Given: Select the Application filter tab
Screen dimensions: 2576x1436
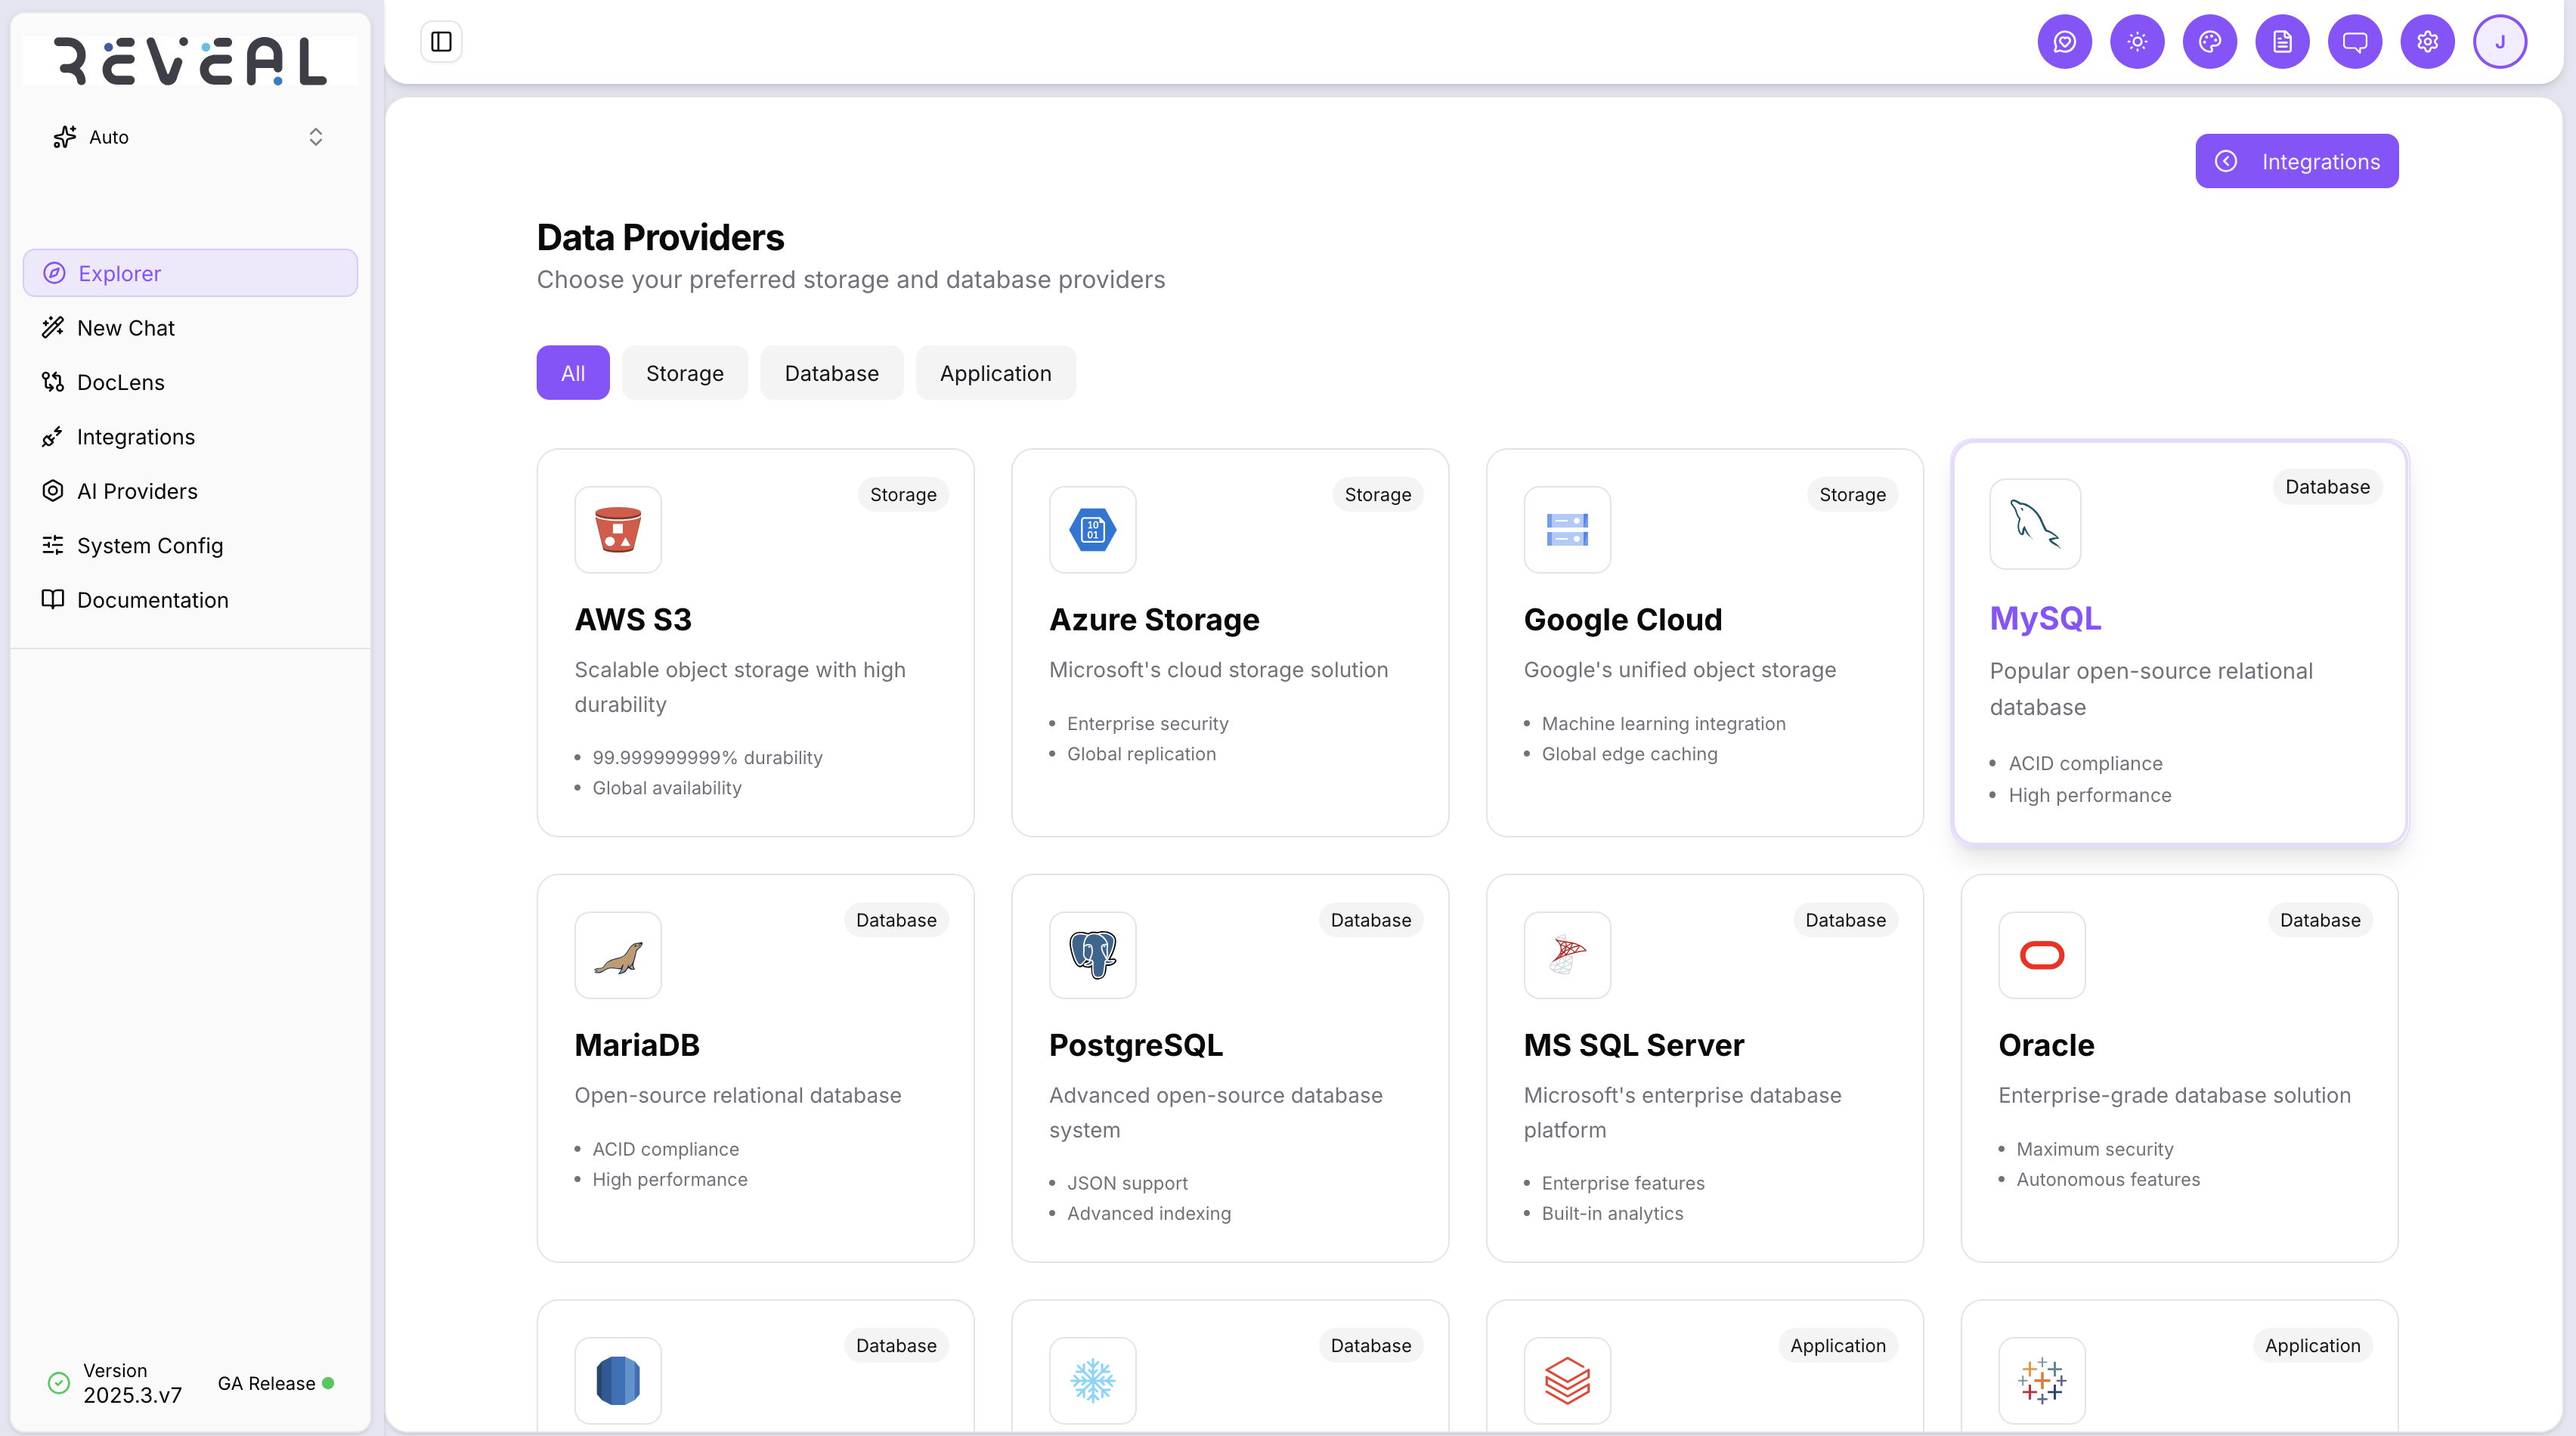Looking at the screenshot, I should 996,373.
